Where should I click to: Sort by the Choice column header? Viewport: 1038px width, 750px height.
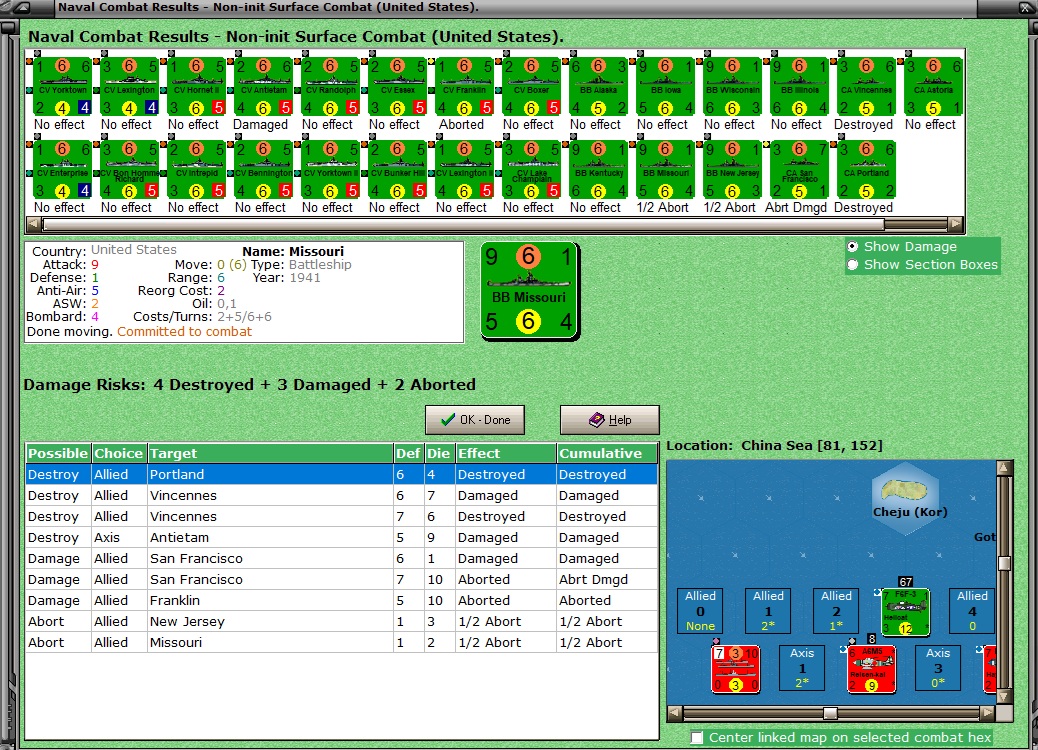[x=118, y=453]
